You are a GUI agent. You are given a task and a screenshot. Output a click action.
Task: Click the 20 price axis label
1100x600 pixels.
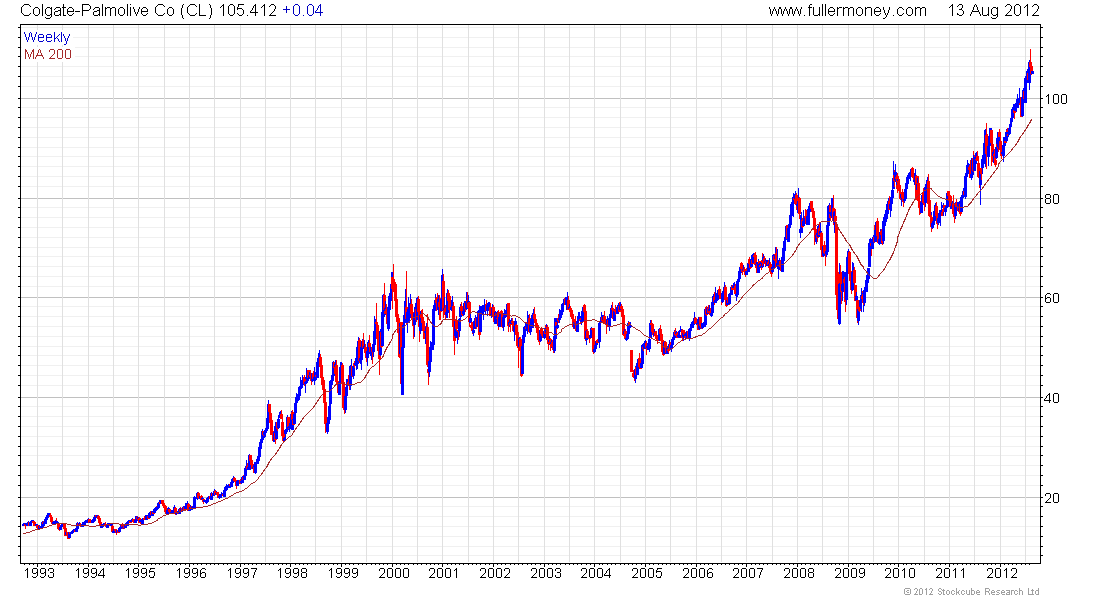tap(1052, 498)
